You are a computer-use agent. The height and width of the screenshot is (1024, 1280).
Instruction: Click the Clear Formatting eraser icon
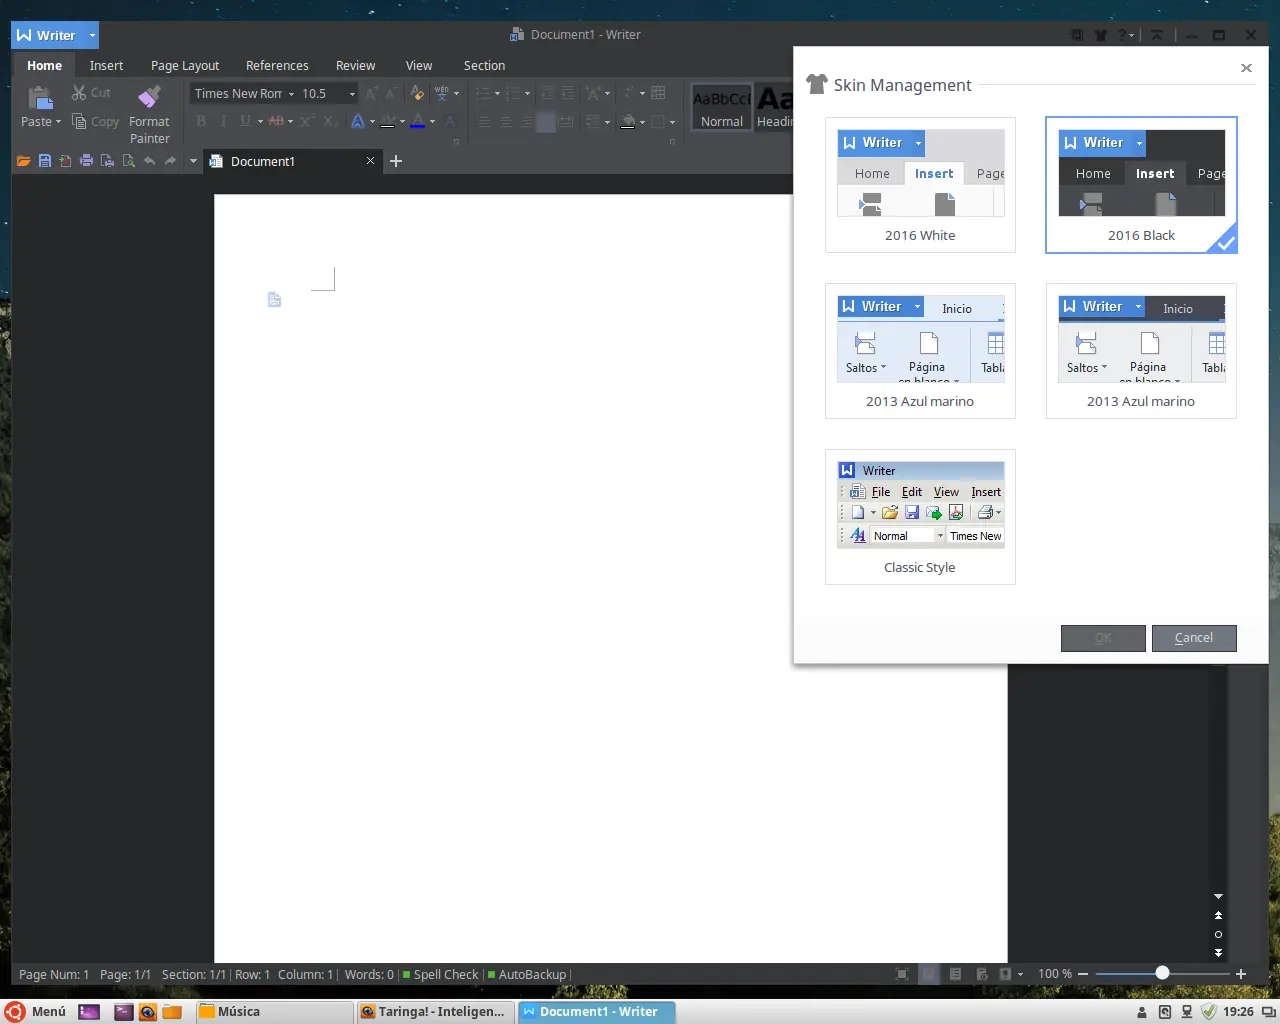417,93
